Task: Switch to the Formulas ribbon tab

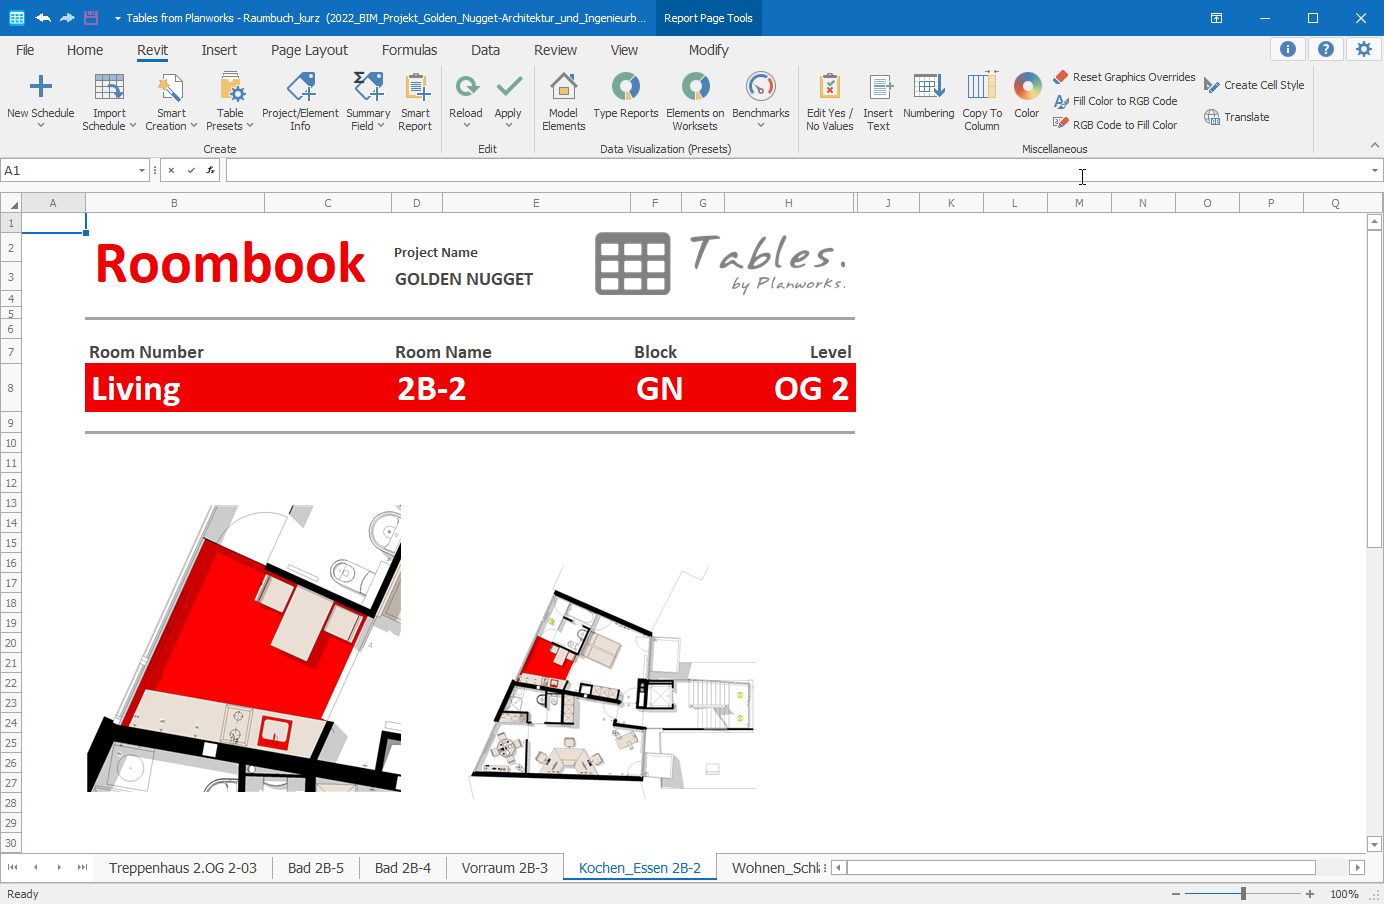Action: 409,50
